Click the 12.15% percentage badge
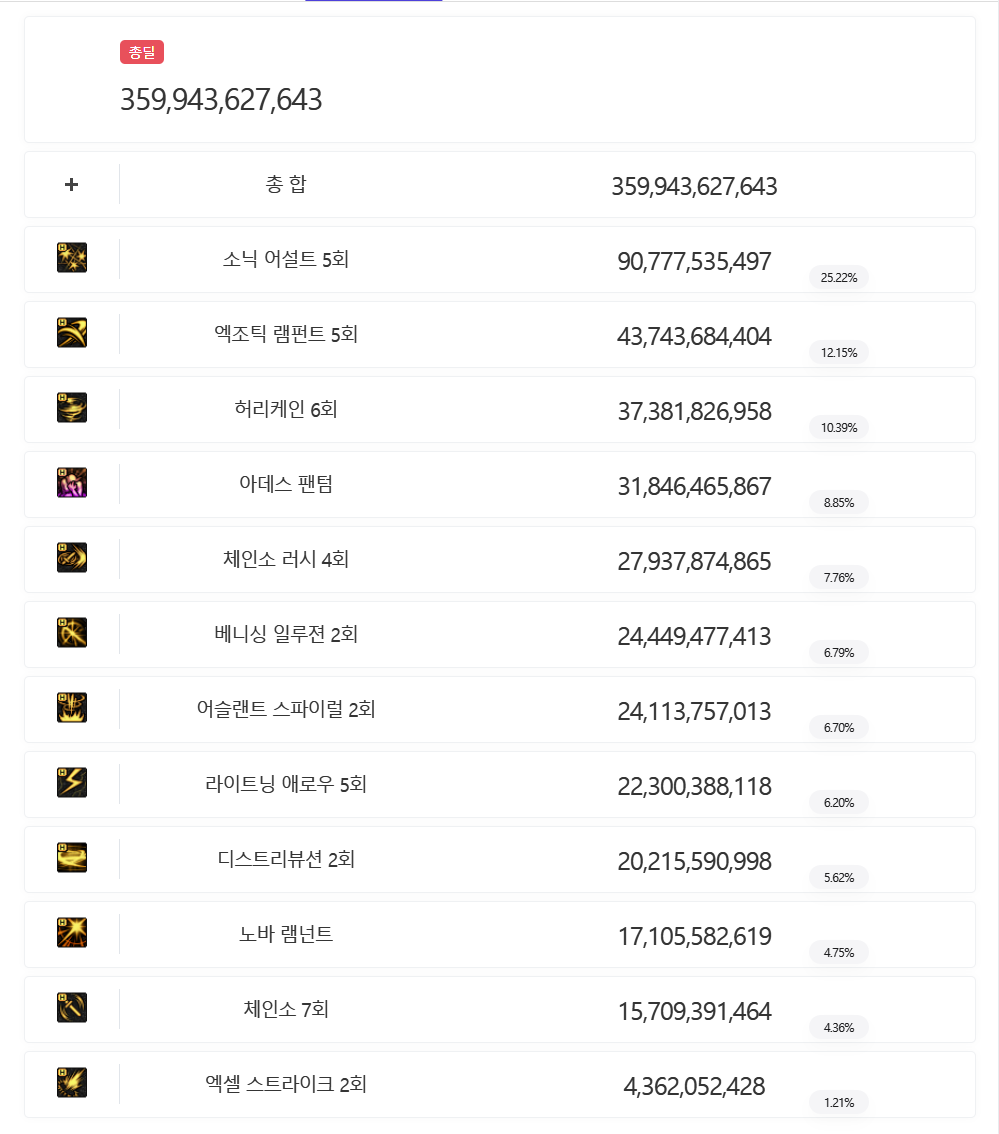 (838, 352)
